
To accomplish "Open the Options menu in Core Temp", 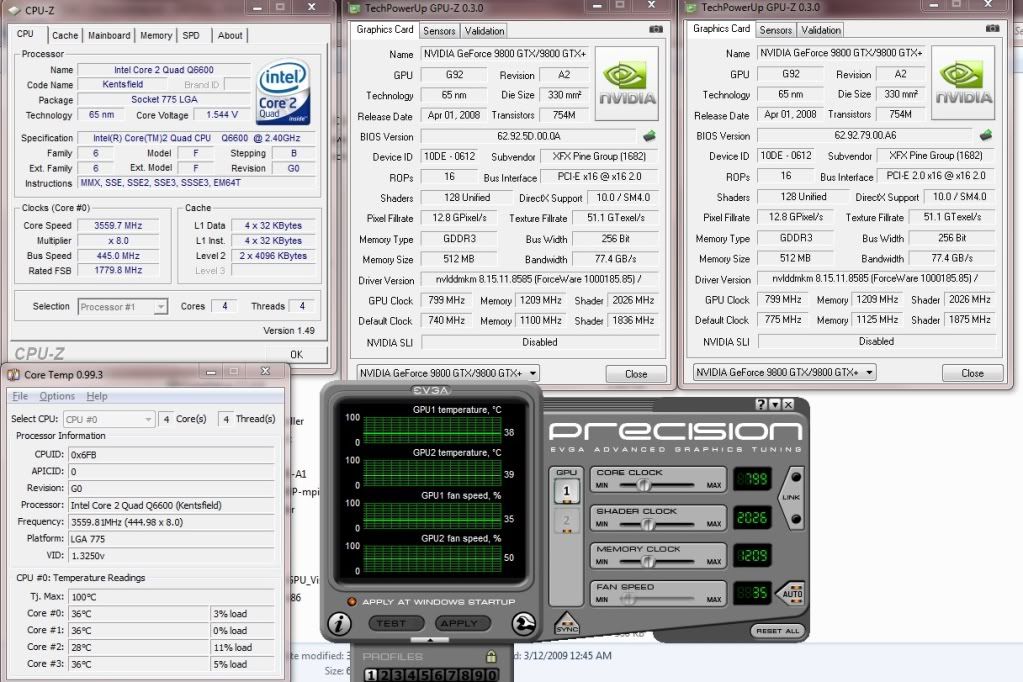I will click(57, 396).
